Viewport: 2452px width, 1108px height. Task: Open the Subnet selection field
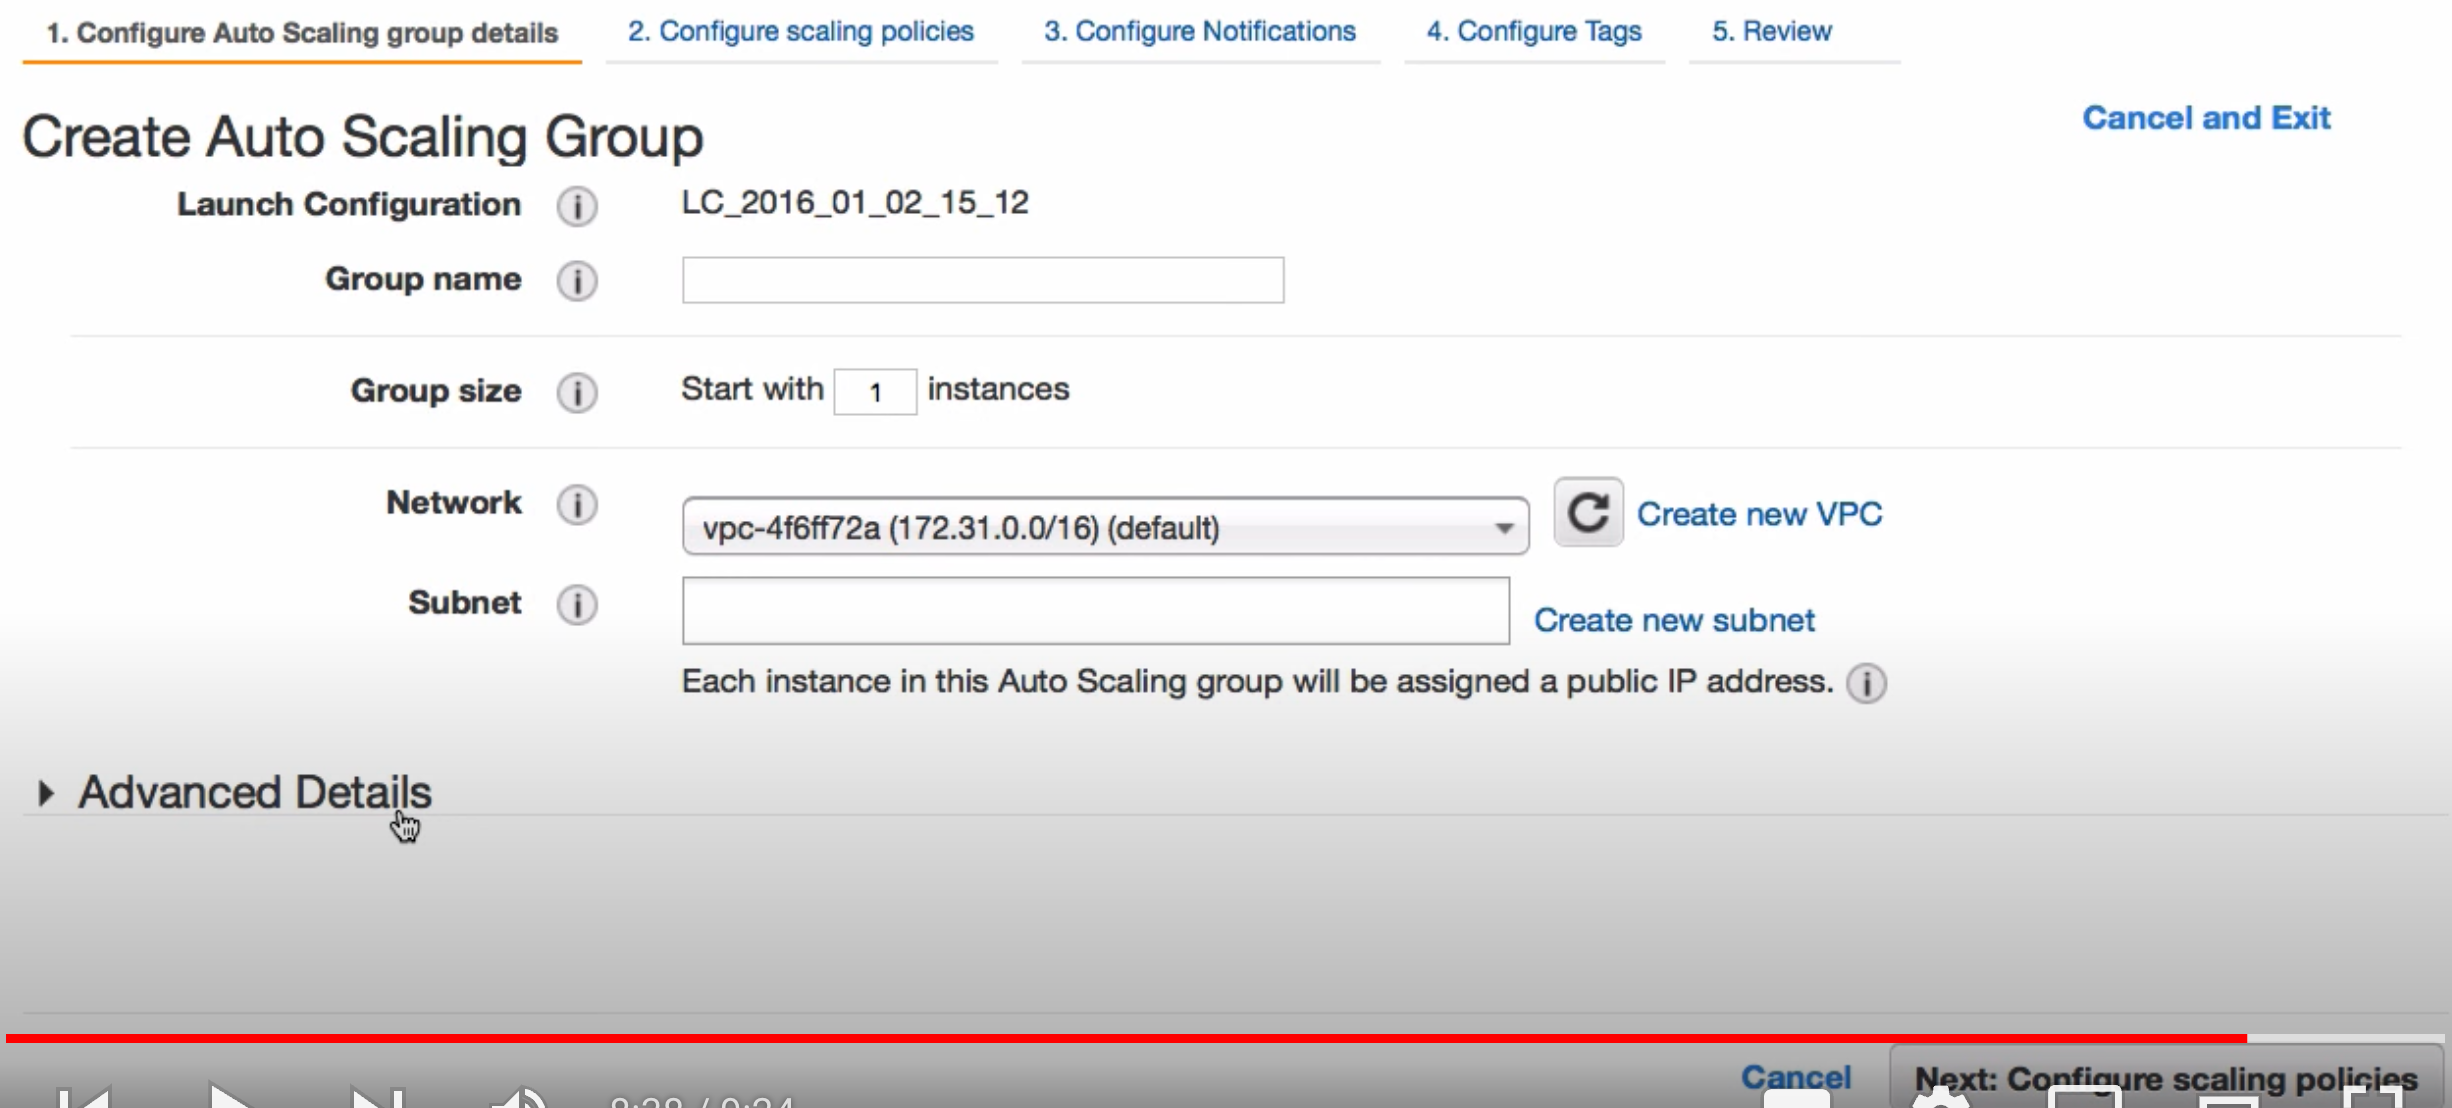point(1095,611)
